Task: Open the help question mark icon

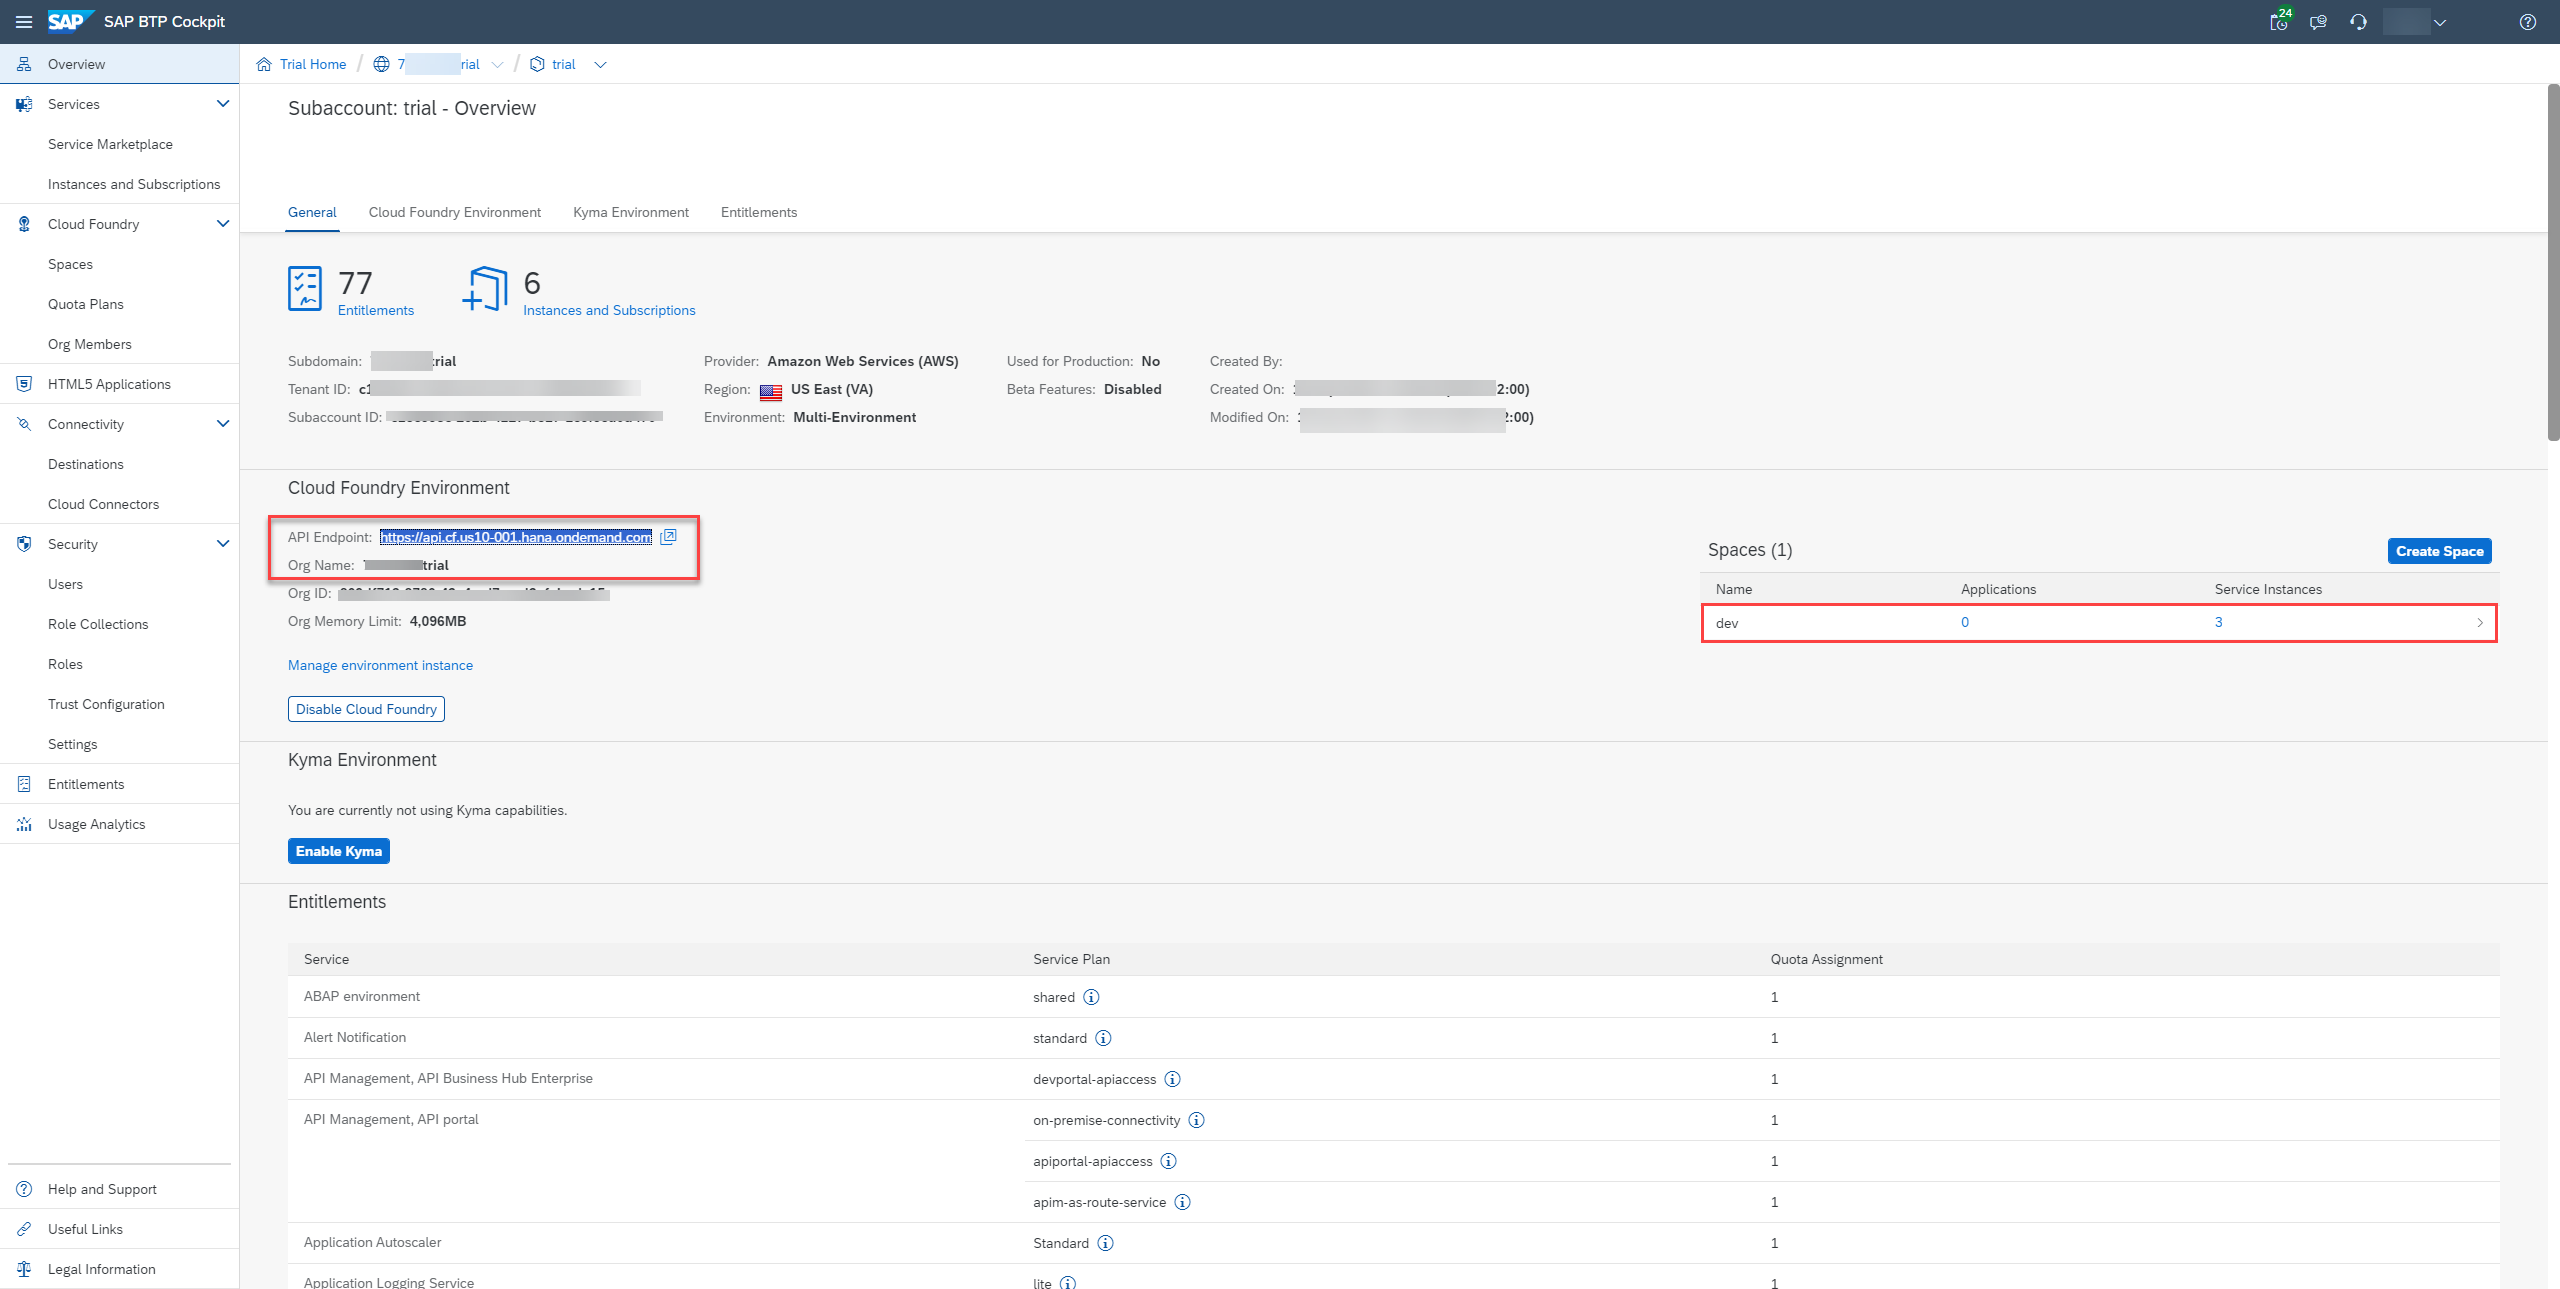Action: [2528, 22]
